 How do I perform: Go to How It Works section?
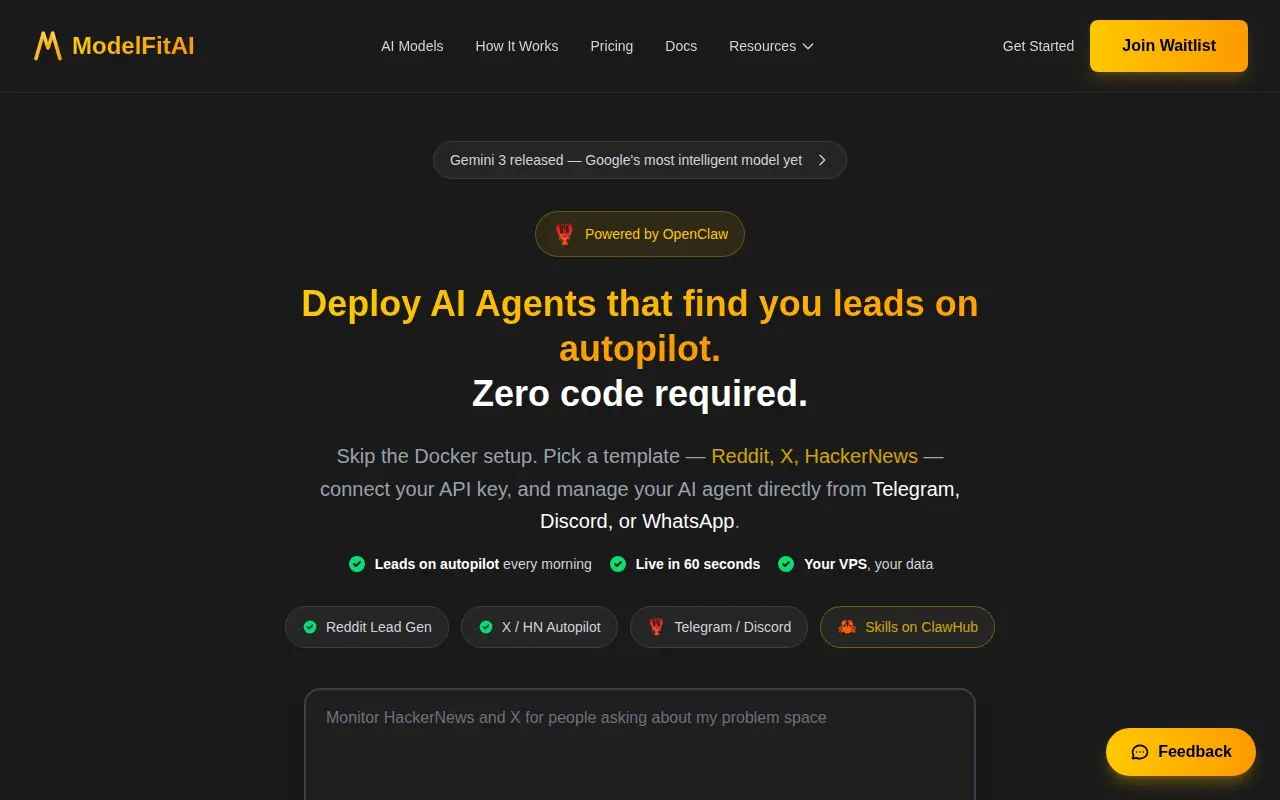point(517,46)
